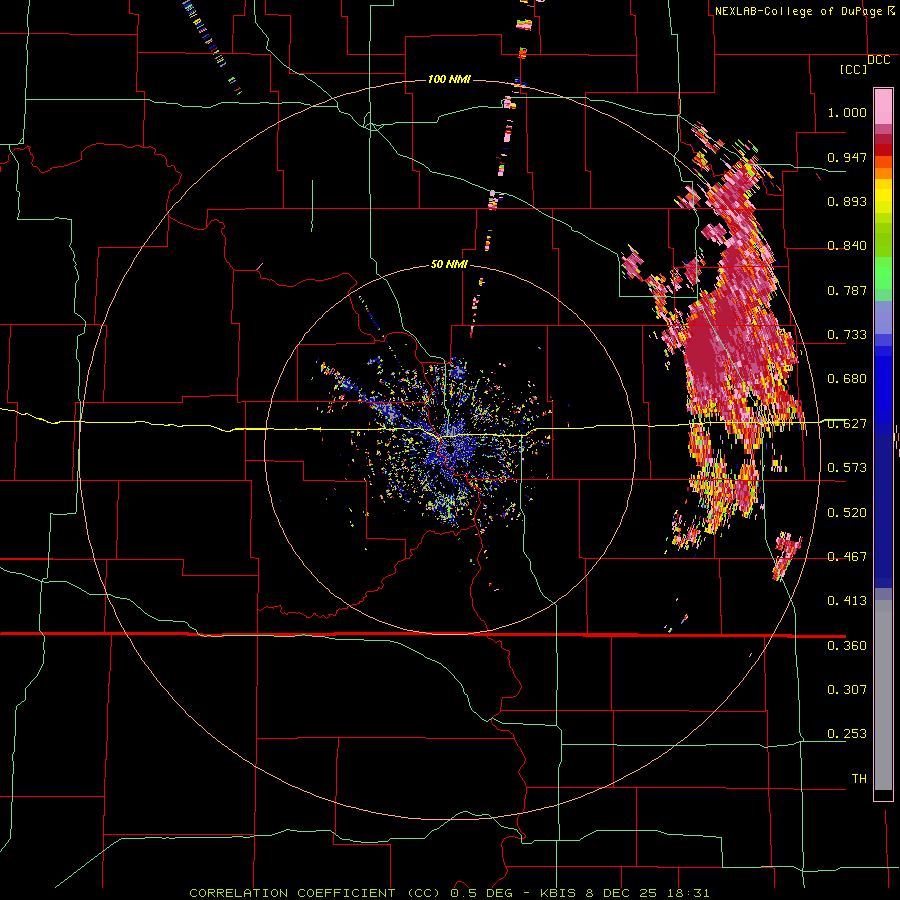Viewport: 900px width, 900px height.
Task: Click the 0.627 legend value
Action: pyautogui.click(x=847, y=424)
